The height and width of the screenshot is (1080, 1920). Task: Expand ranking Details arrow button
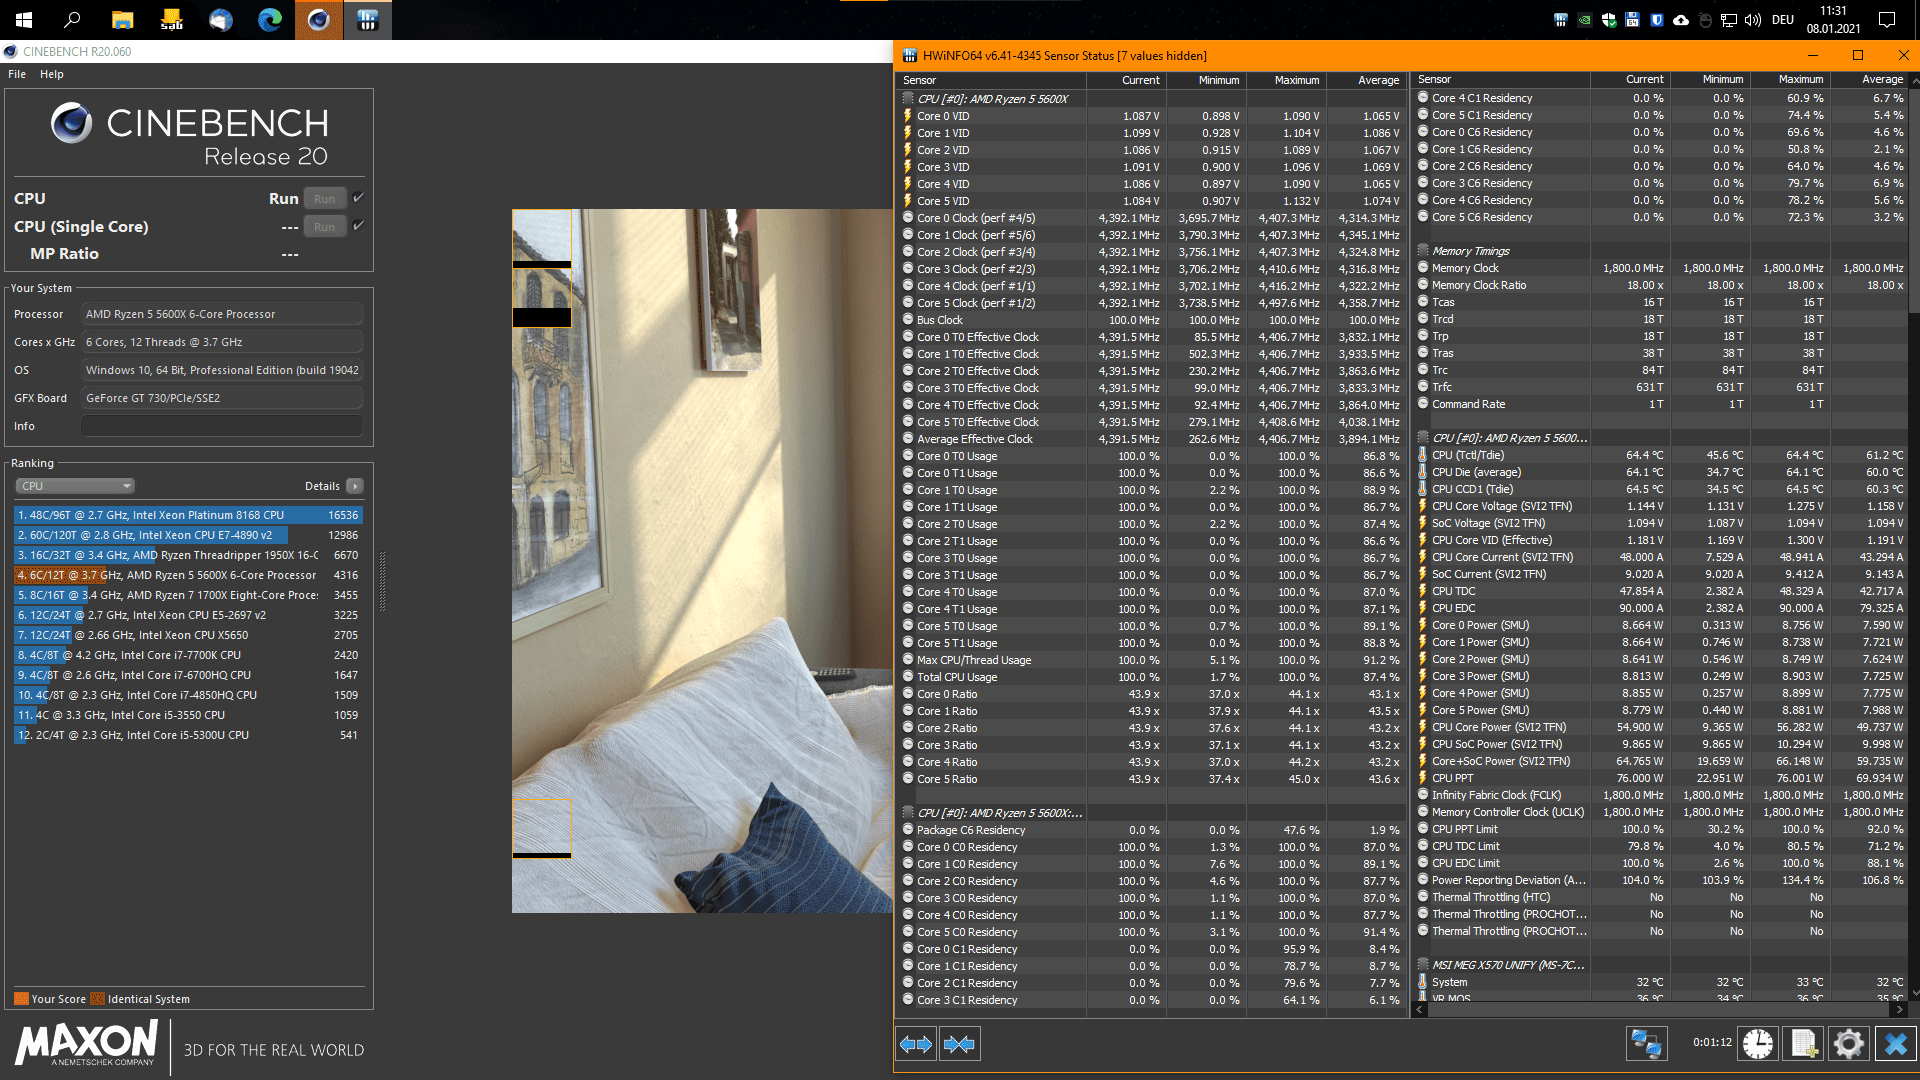coord(355,486)
